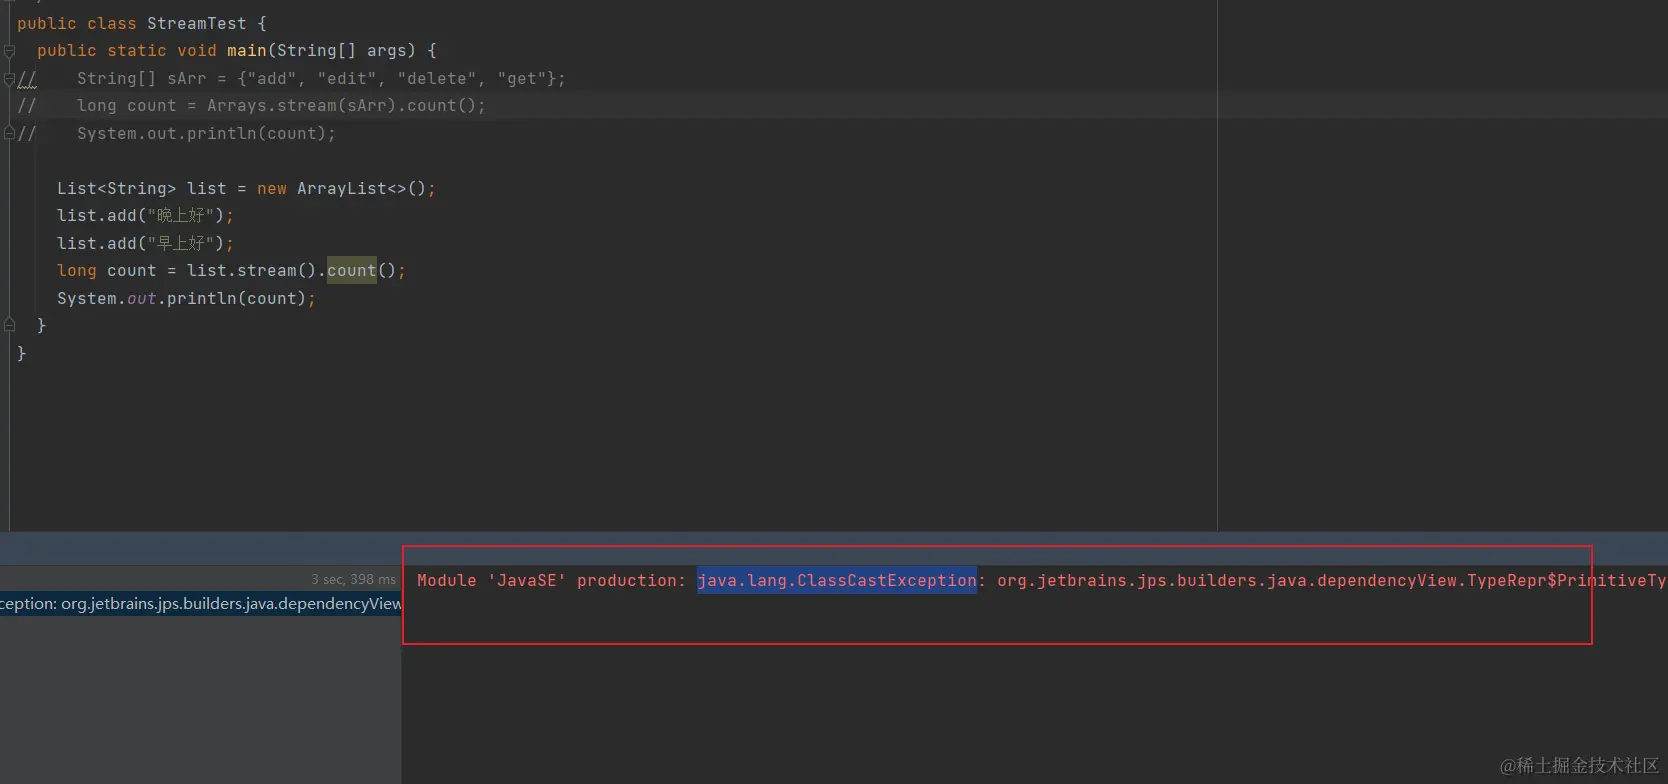Click fold end marker beside commented System.out.println line

point(9,133)
